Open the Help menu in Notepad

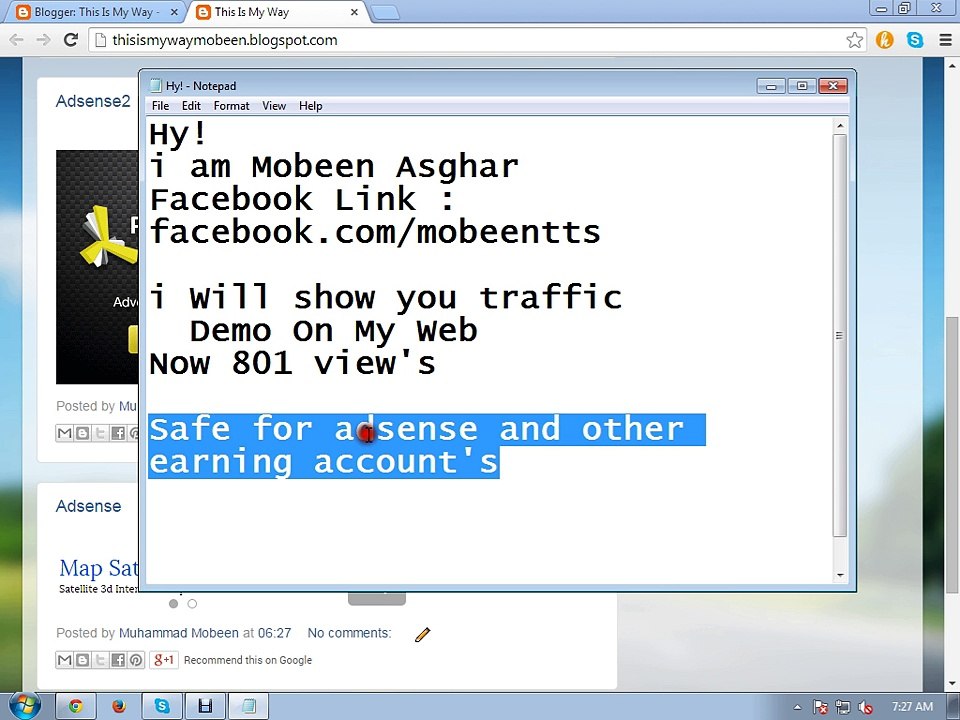[310, 106]
